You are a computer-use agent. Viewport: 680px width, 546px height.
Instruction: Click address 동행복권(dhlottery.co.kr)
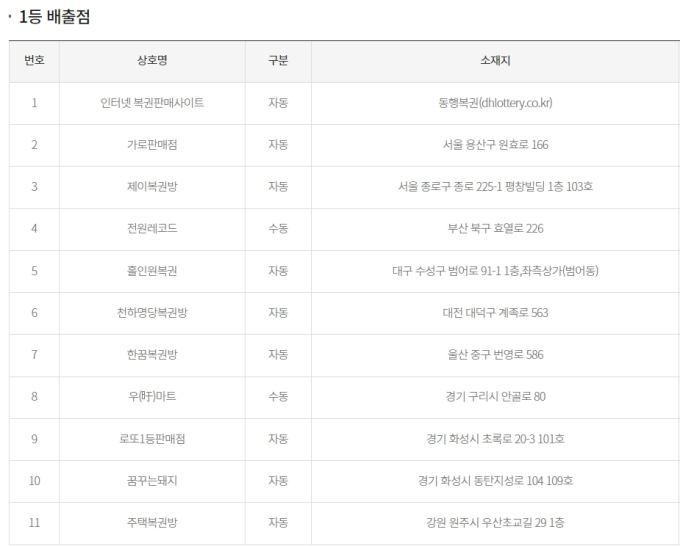click(495, 103)
